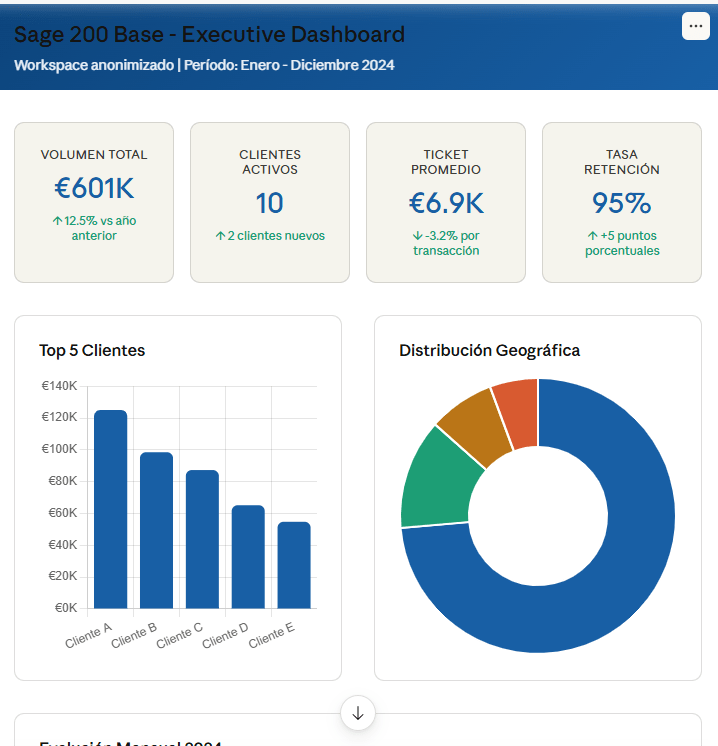The width and height of the screenshot is (718, 746).
Task: Click the '95%' retention value
Action: (x=622, y=203)
